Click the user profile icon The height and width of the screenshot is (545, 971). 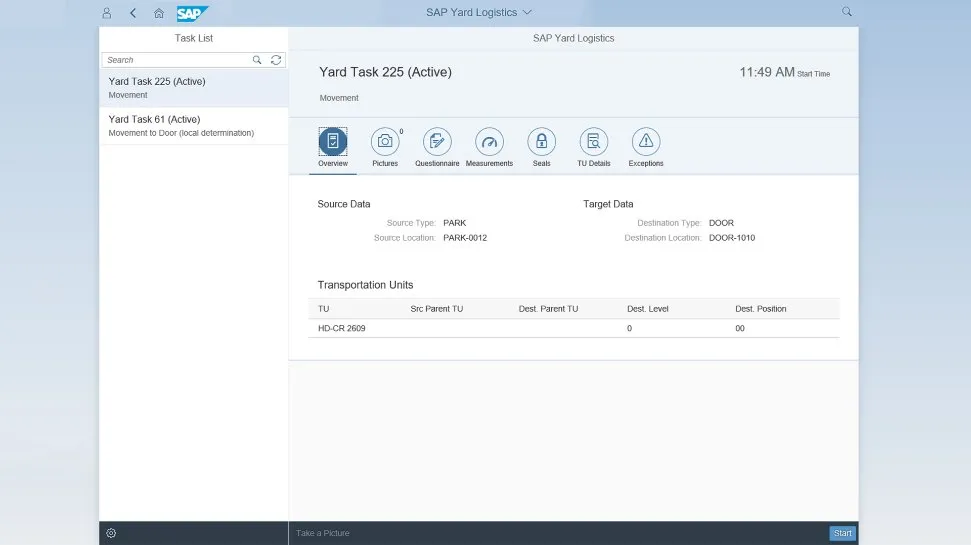pyautogui.click(x=107, y=13)
